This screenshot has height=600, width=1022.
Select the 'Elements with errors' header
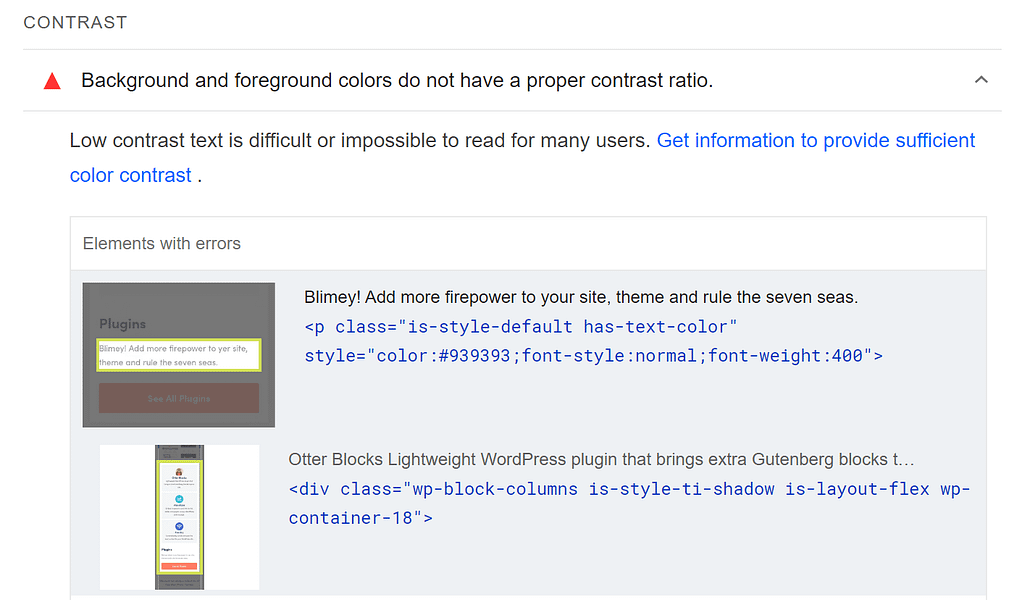161,243
